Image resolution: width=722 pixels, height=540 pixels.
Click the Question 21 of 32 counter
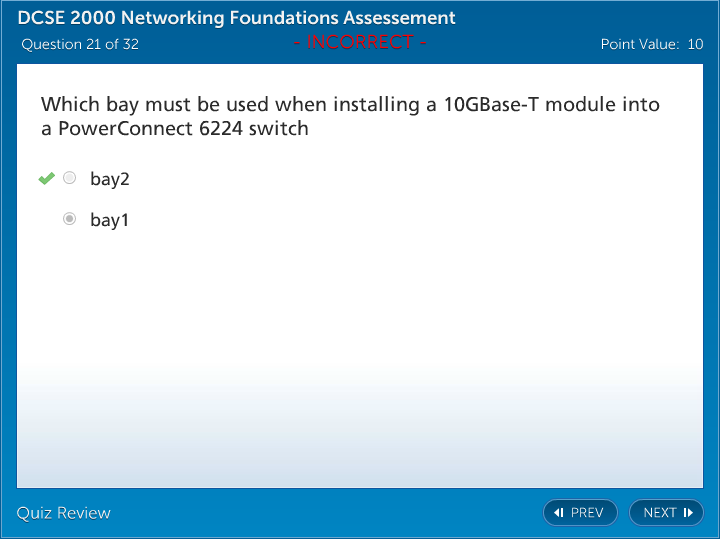coord(80,44)
